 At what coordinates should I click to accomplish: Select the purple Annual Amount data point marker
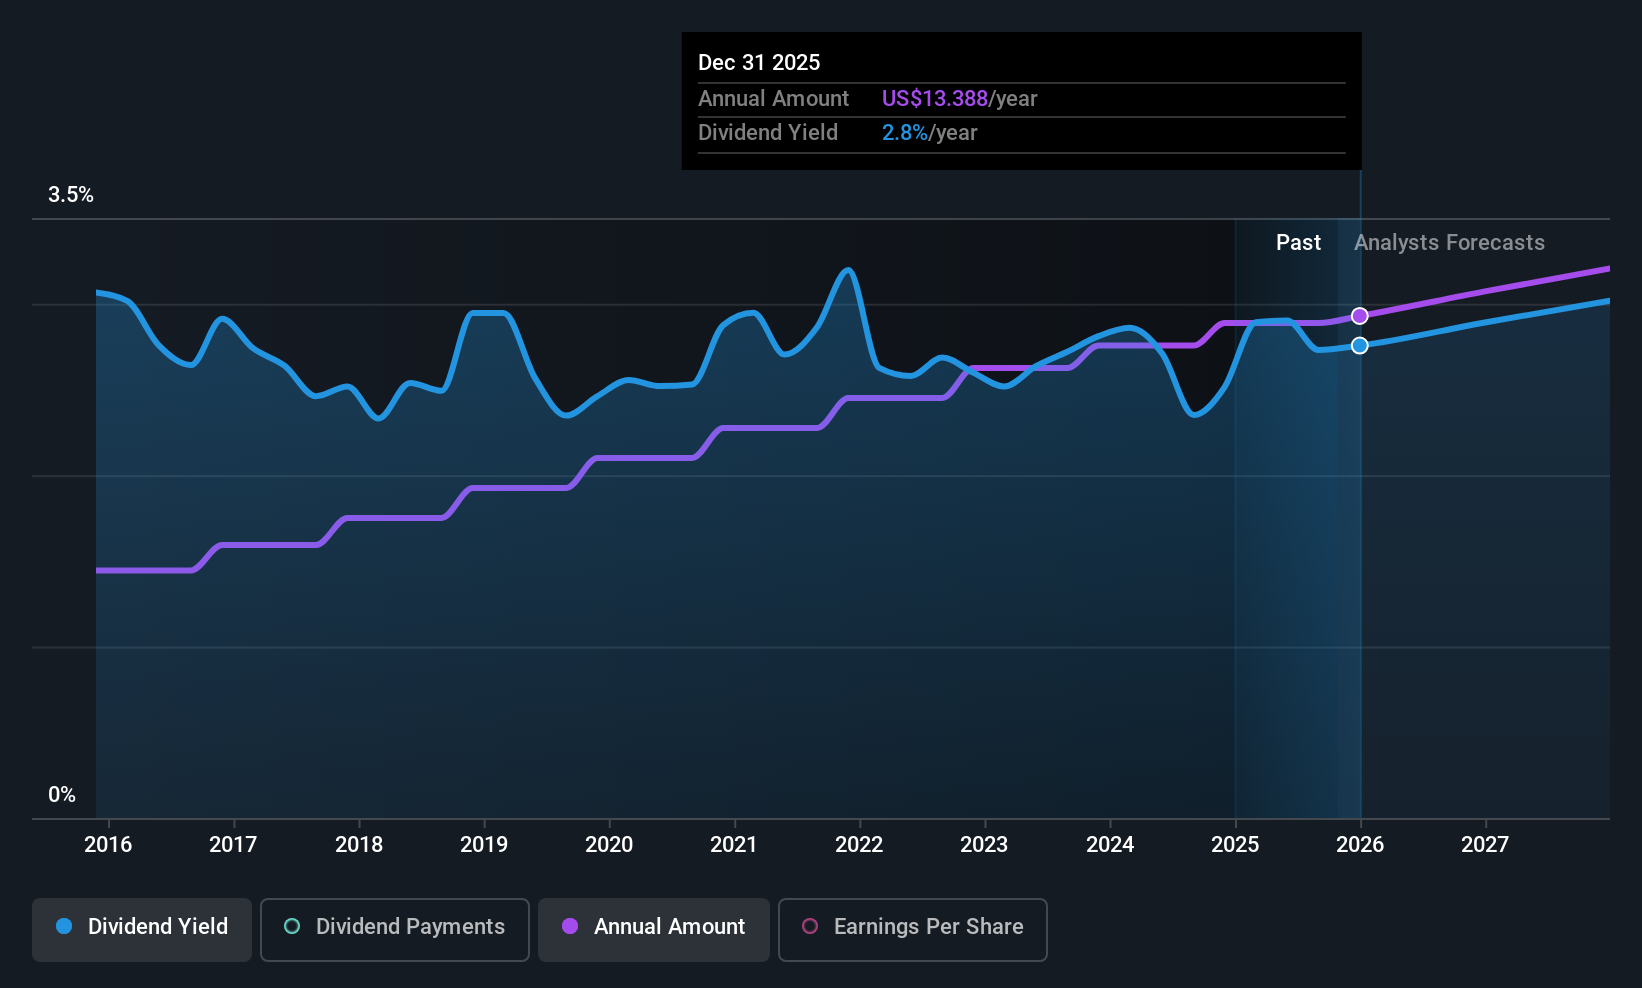(x=1359, y=316)
